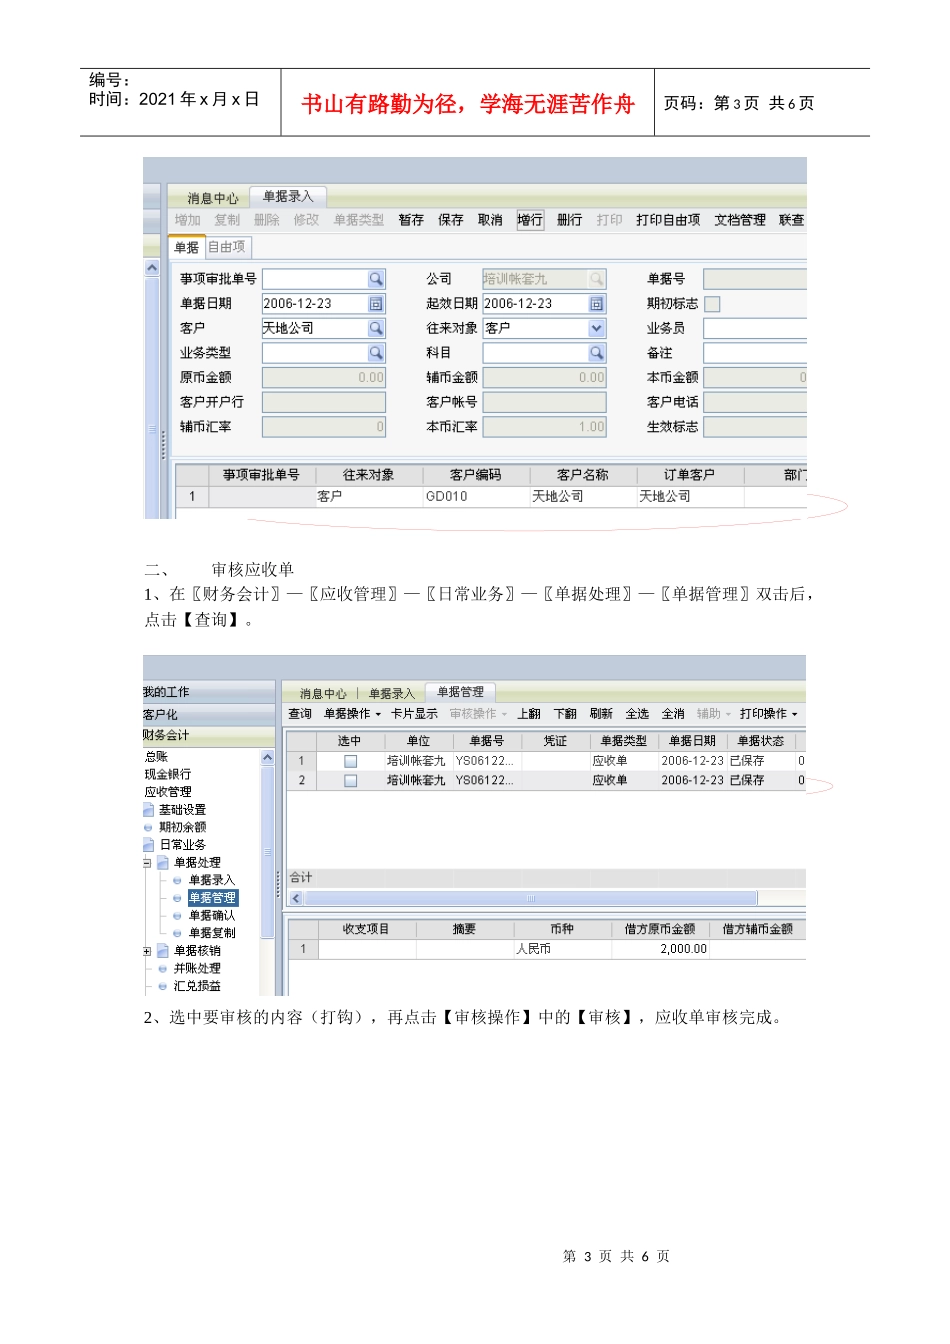Click cell GD010 in detail grid
Image resolution: width=950 pixels, height=1344 pixels.
(476, 497)
